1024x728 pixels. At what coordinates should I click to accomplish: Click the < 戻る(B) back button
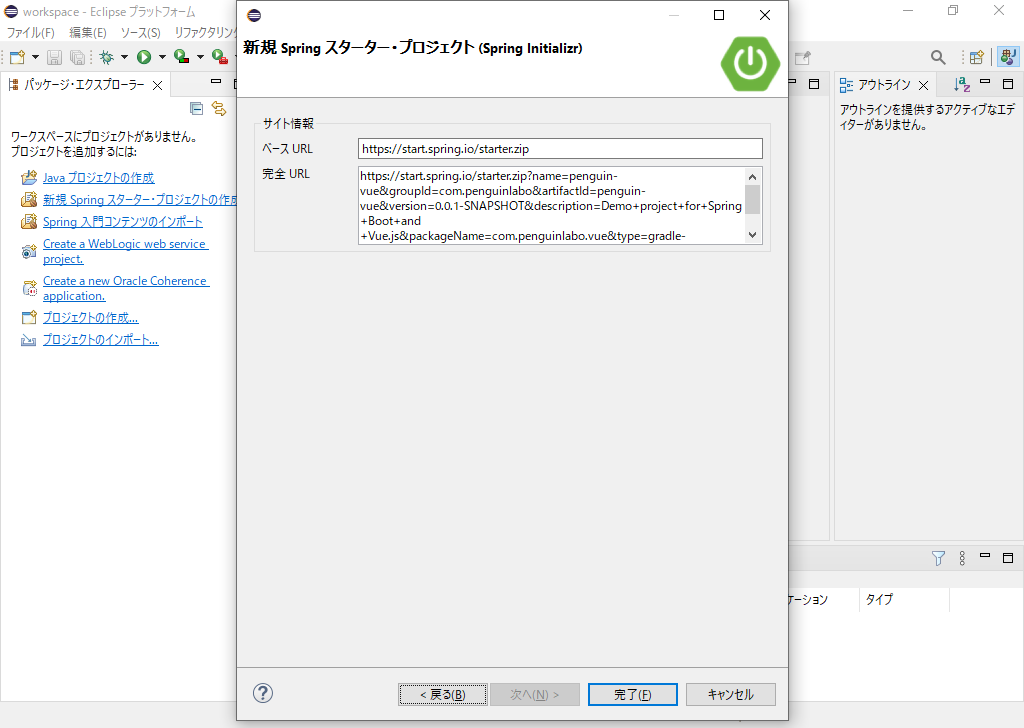coord(443,695)
